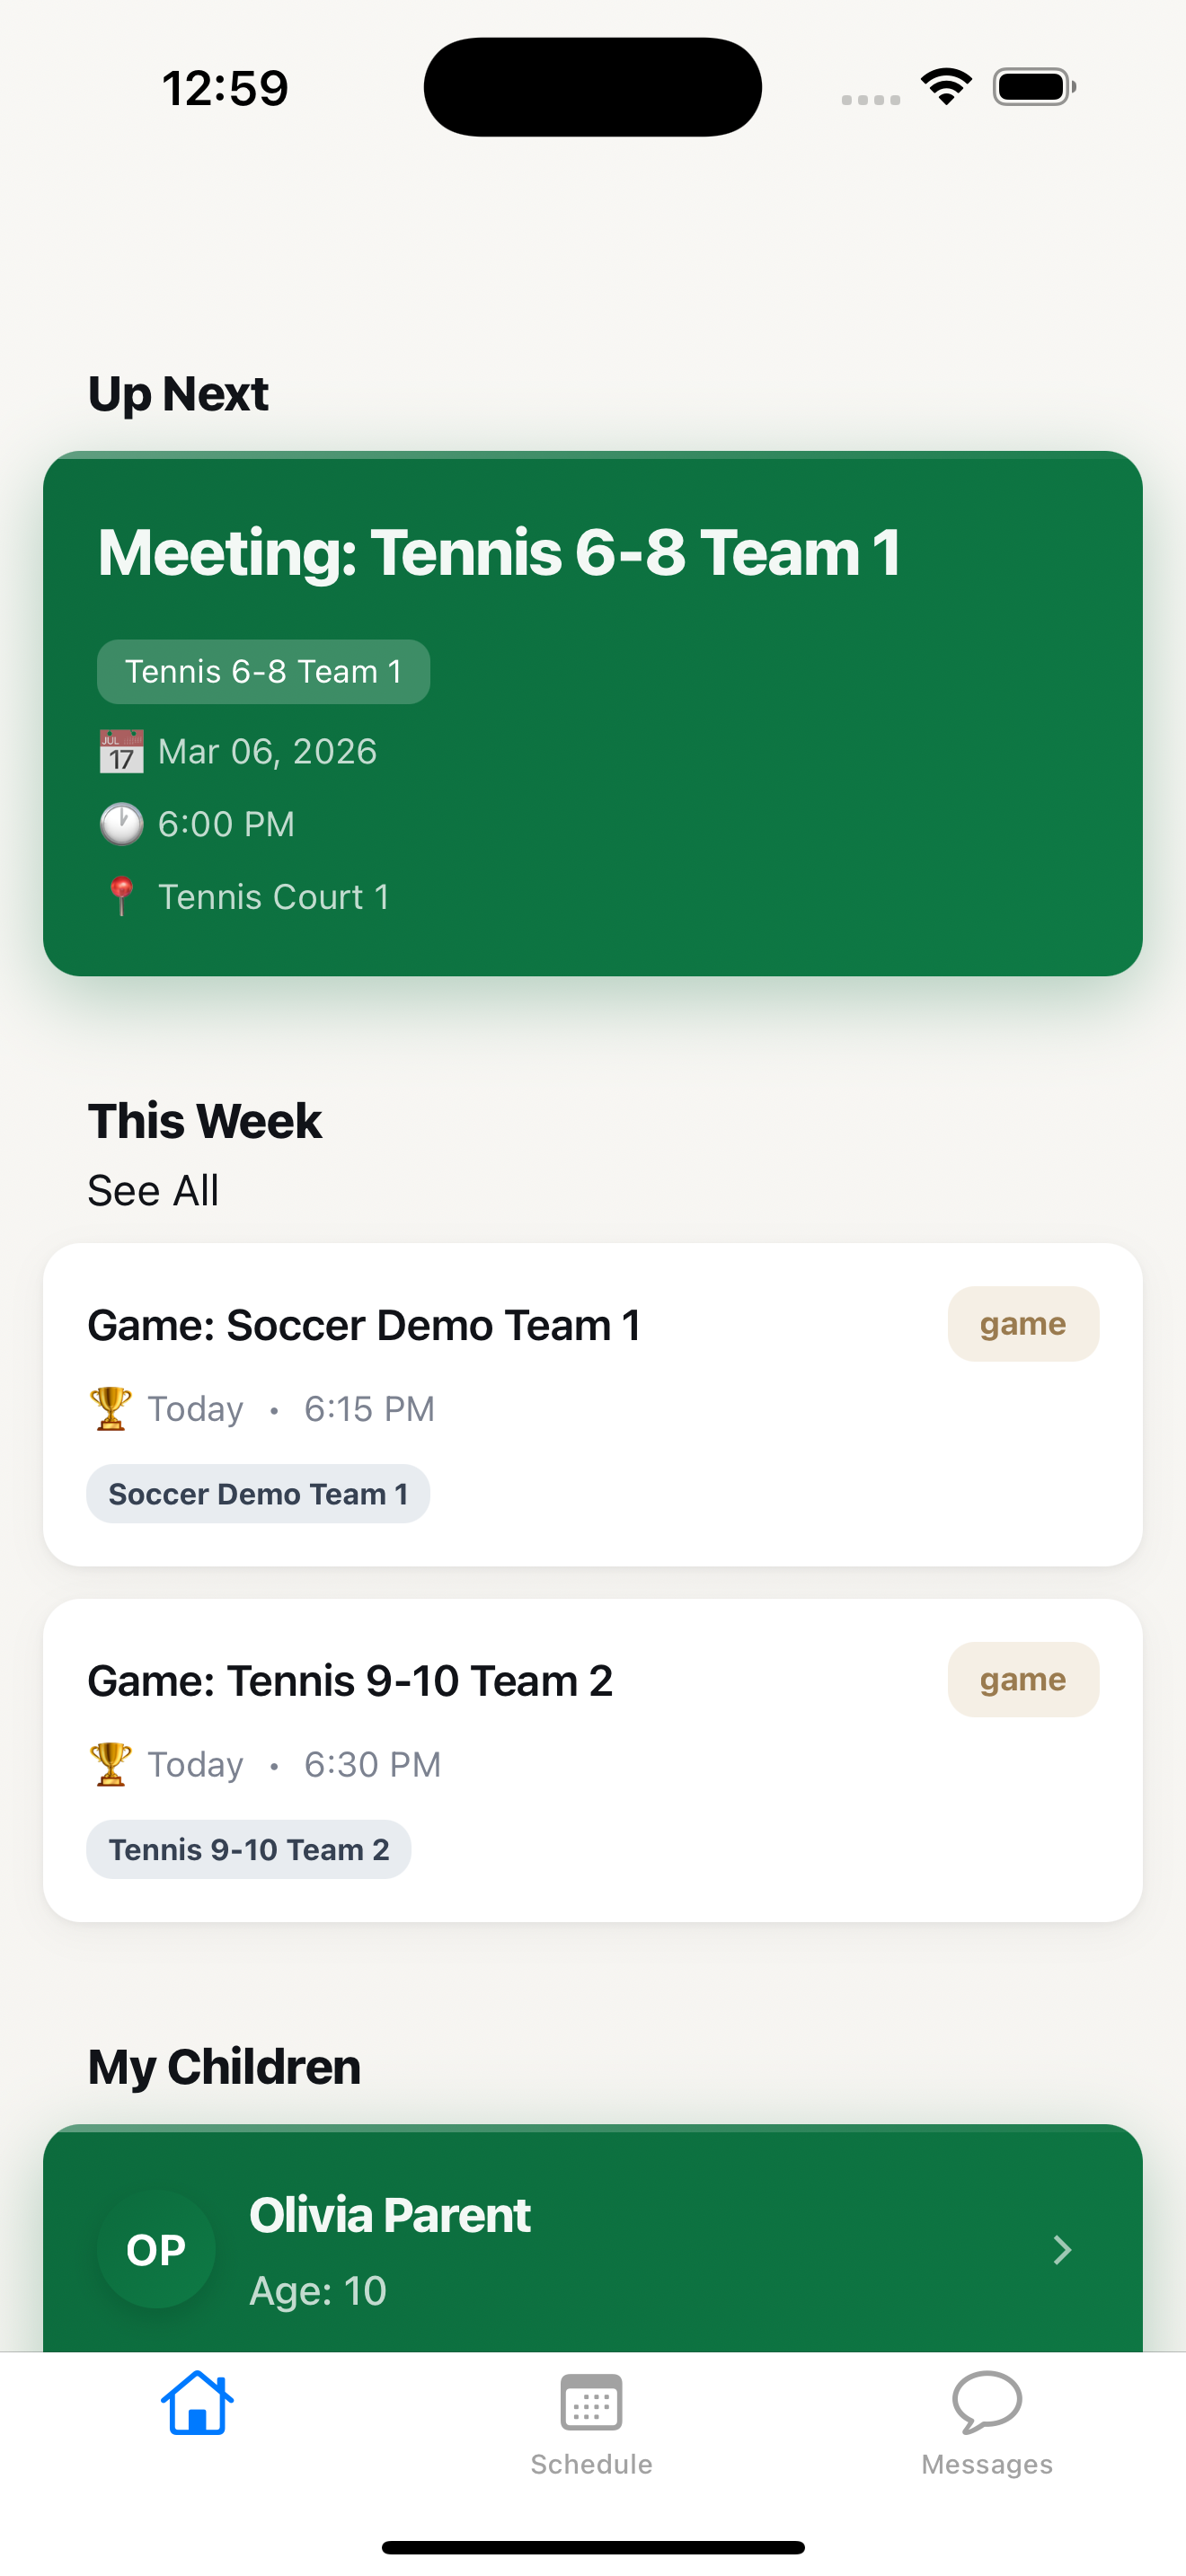
Task: Expand Olivia Parent's details via the chevron
Action: [x=1063, y=2249]
